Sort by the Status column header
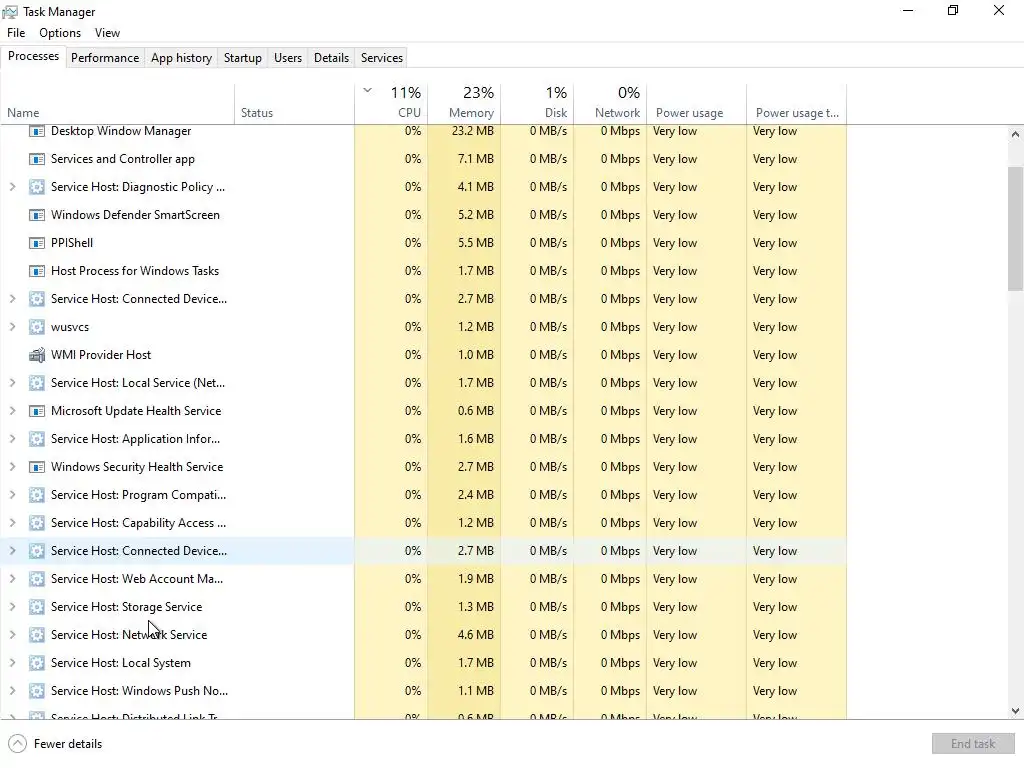Viewport: 1024px width, 768px height. (295, 104)
